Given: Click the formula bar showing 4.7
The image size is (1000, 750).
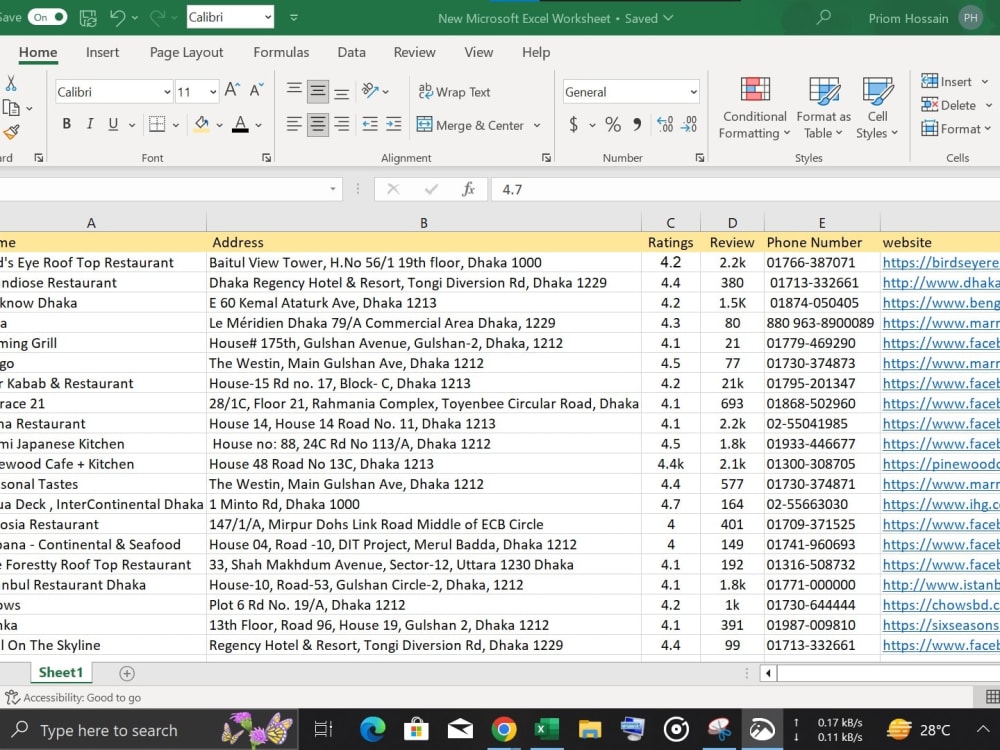Looking at the screenshot, I should click(x=745, y=189).
